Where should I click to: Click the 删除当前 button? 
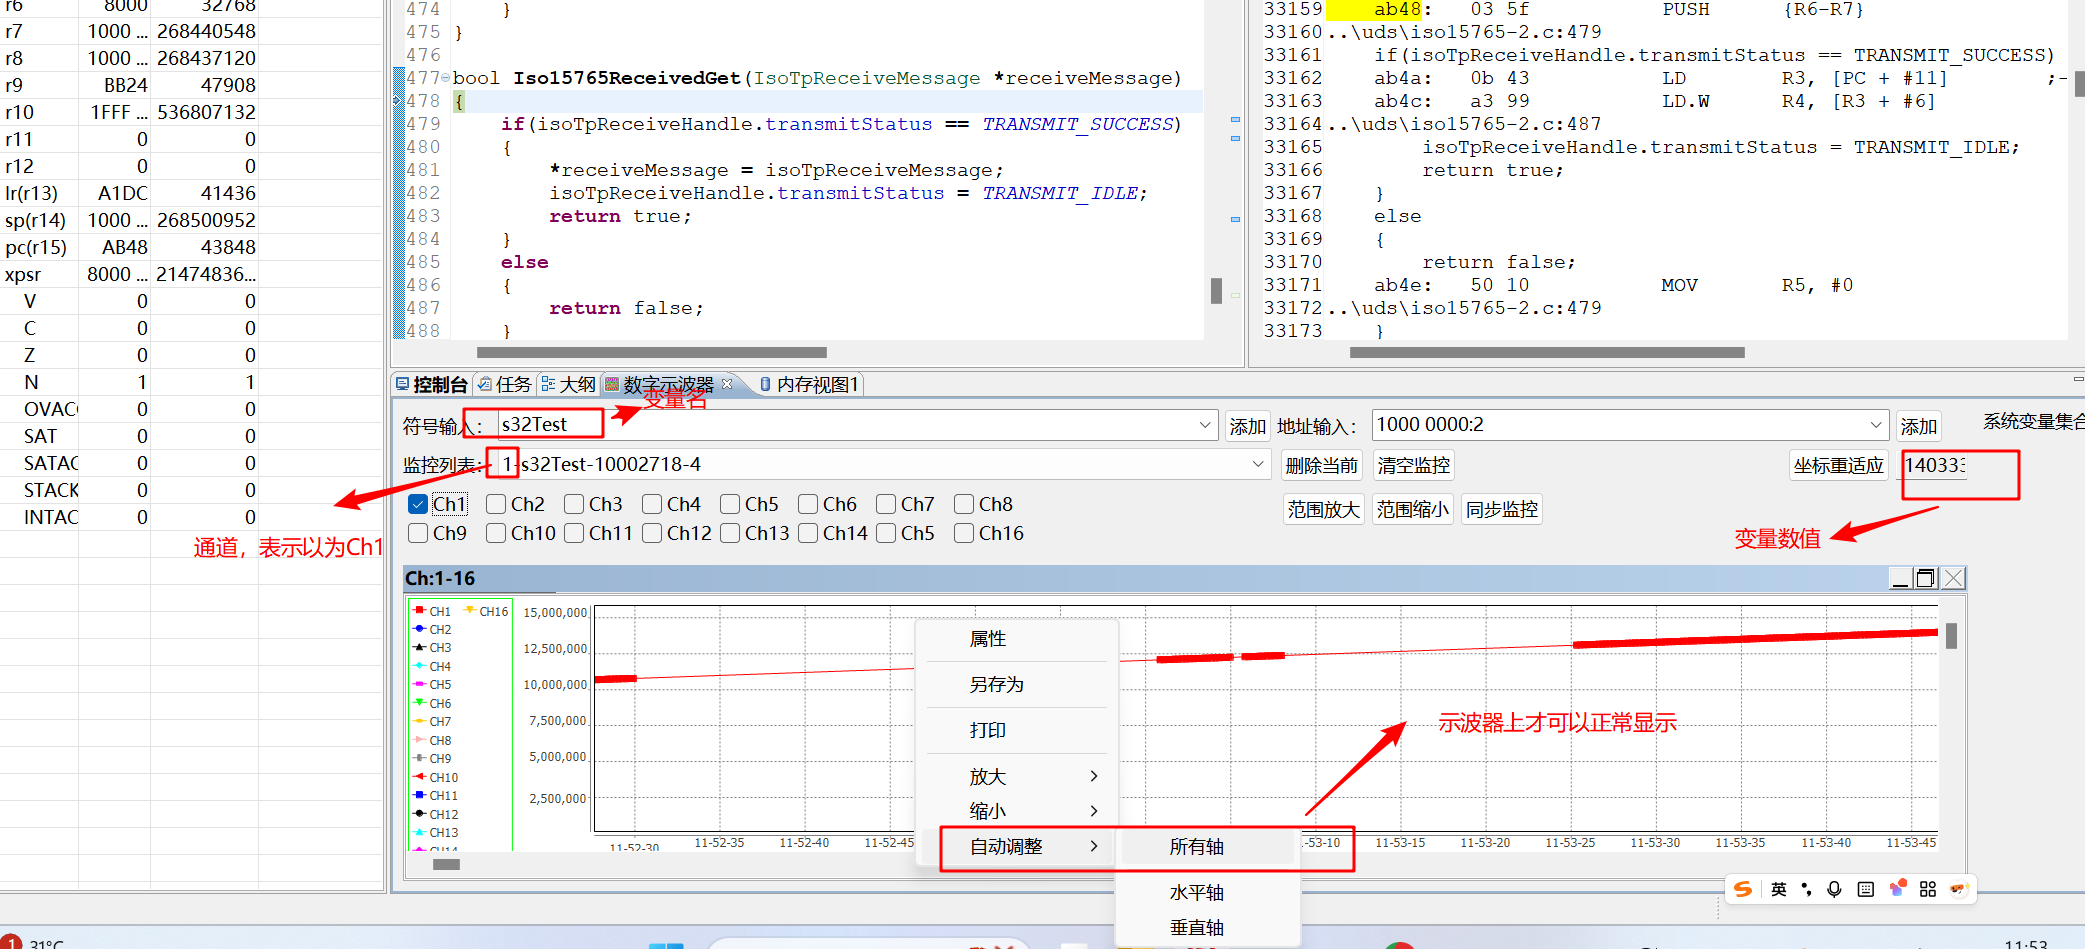1321,465
